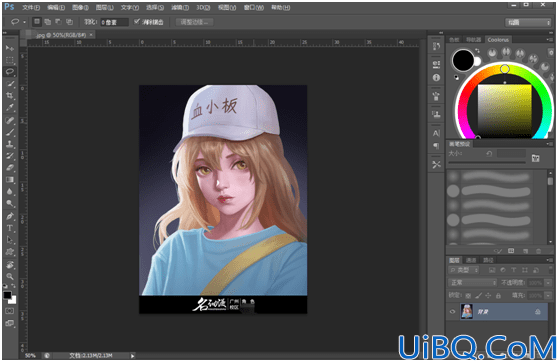The width and height of the screenshot is (558, 362).
Task: Open the workspace switcher dropdown
Action: point(528,22)
